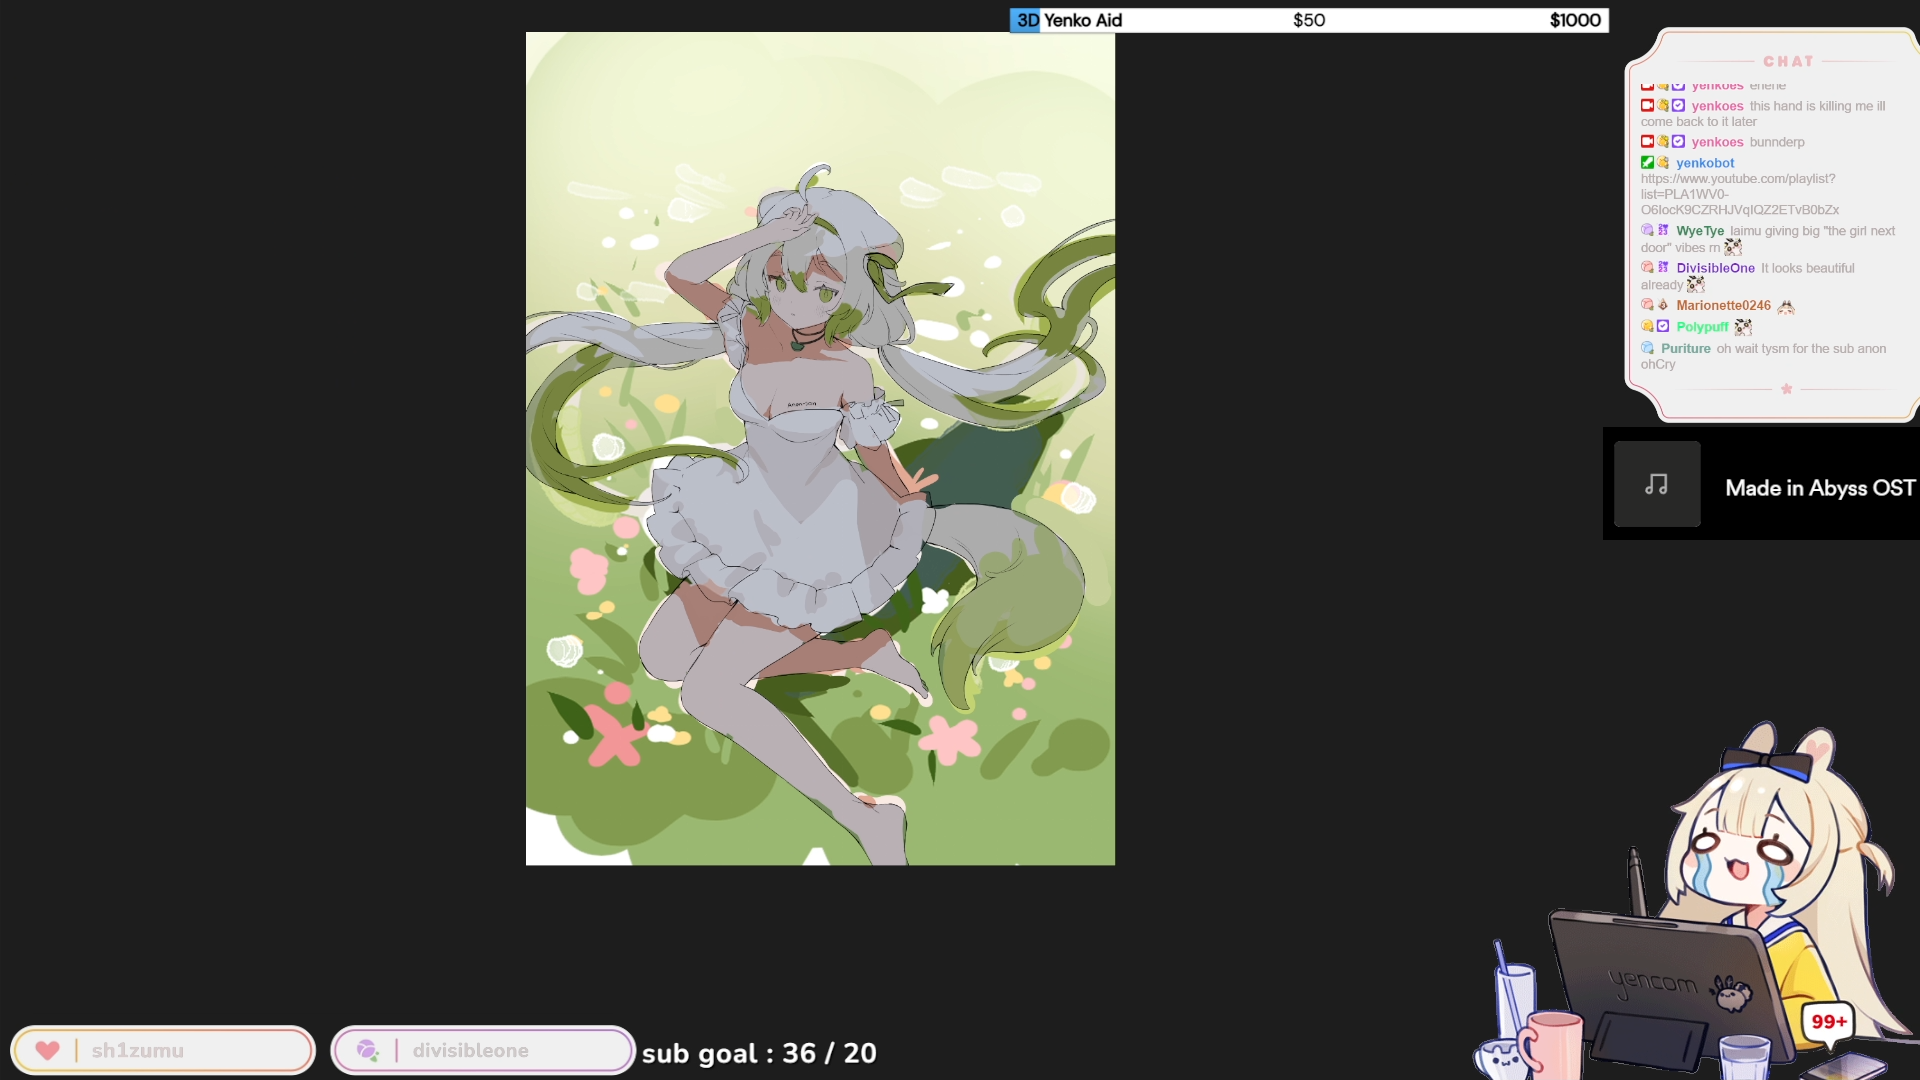This screenshot has width=1920, height=1080.
Task: Click the yenkobot username in chat
Action: pos(1705,163)
